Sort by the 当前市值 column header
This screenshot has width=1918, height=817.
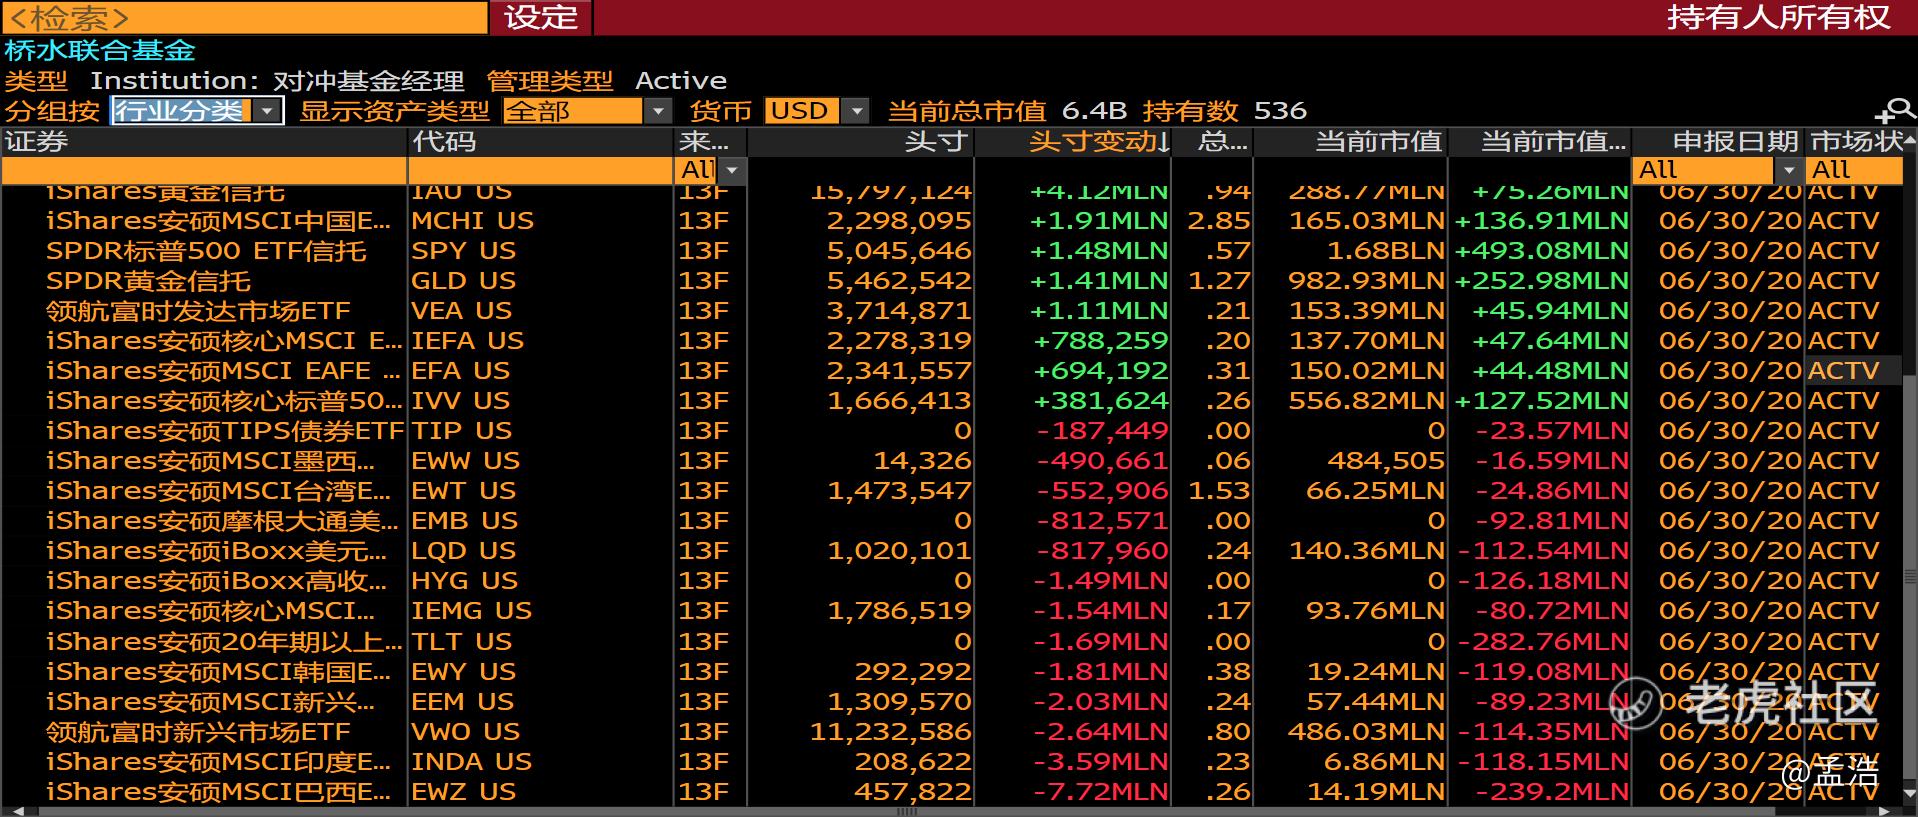point(1351,142)
